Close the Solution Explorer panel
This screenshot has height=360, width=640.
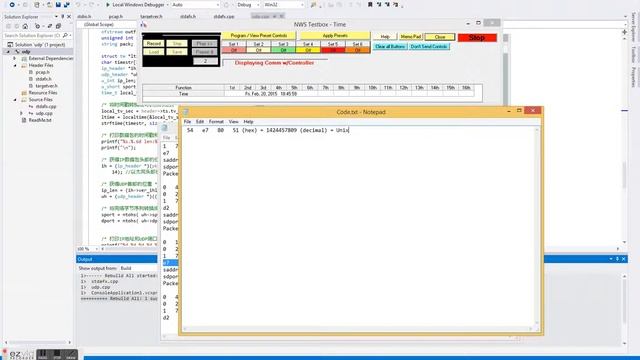coord(69,17)
